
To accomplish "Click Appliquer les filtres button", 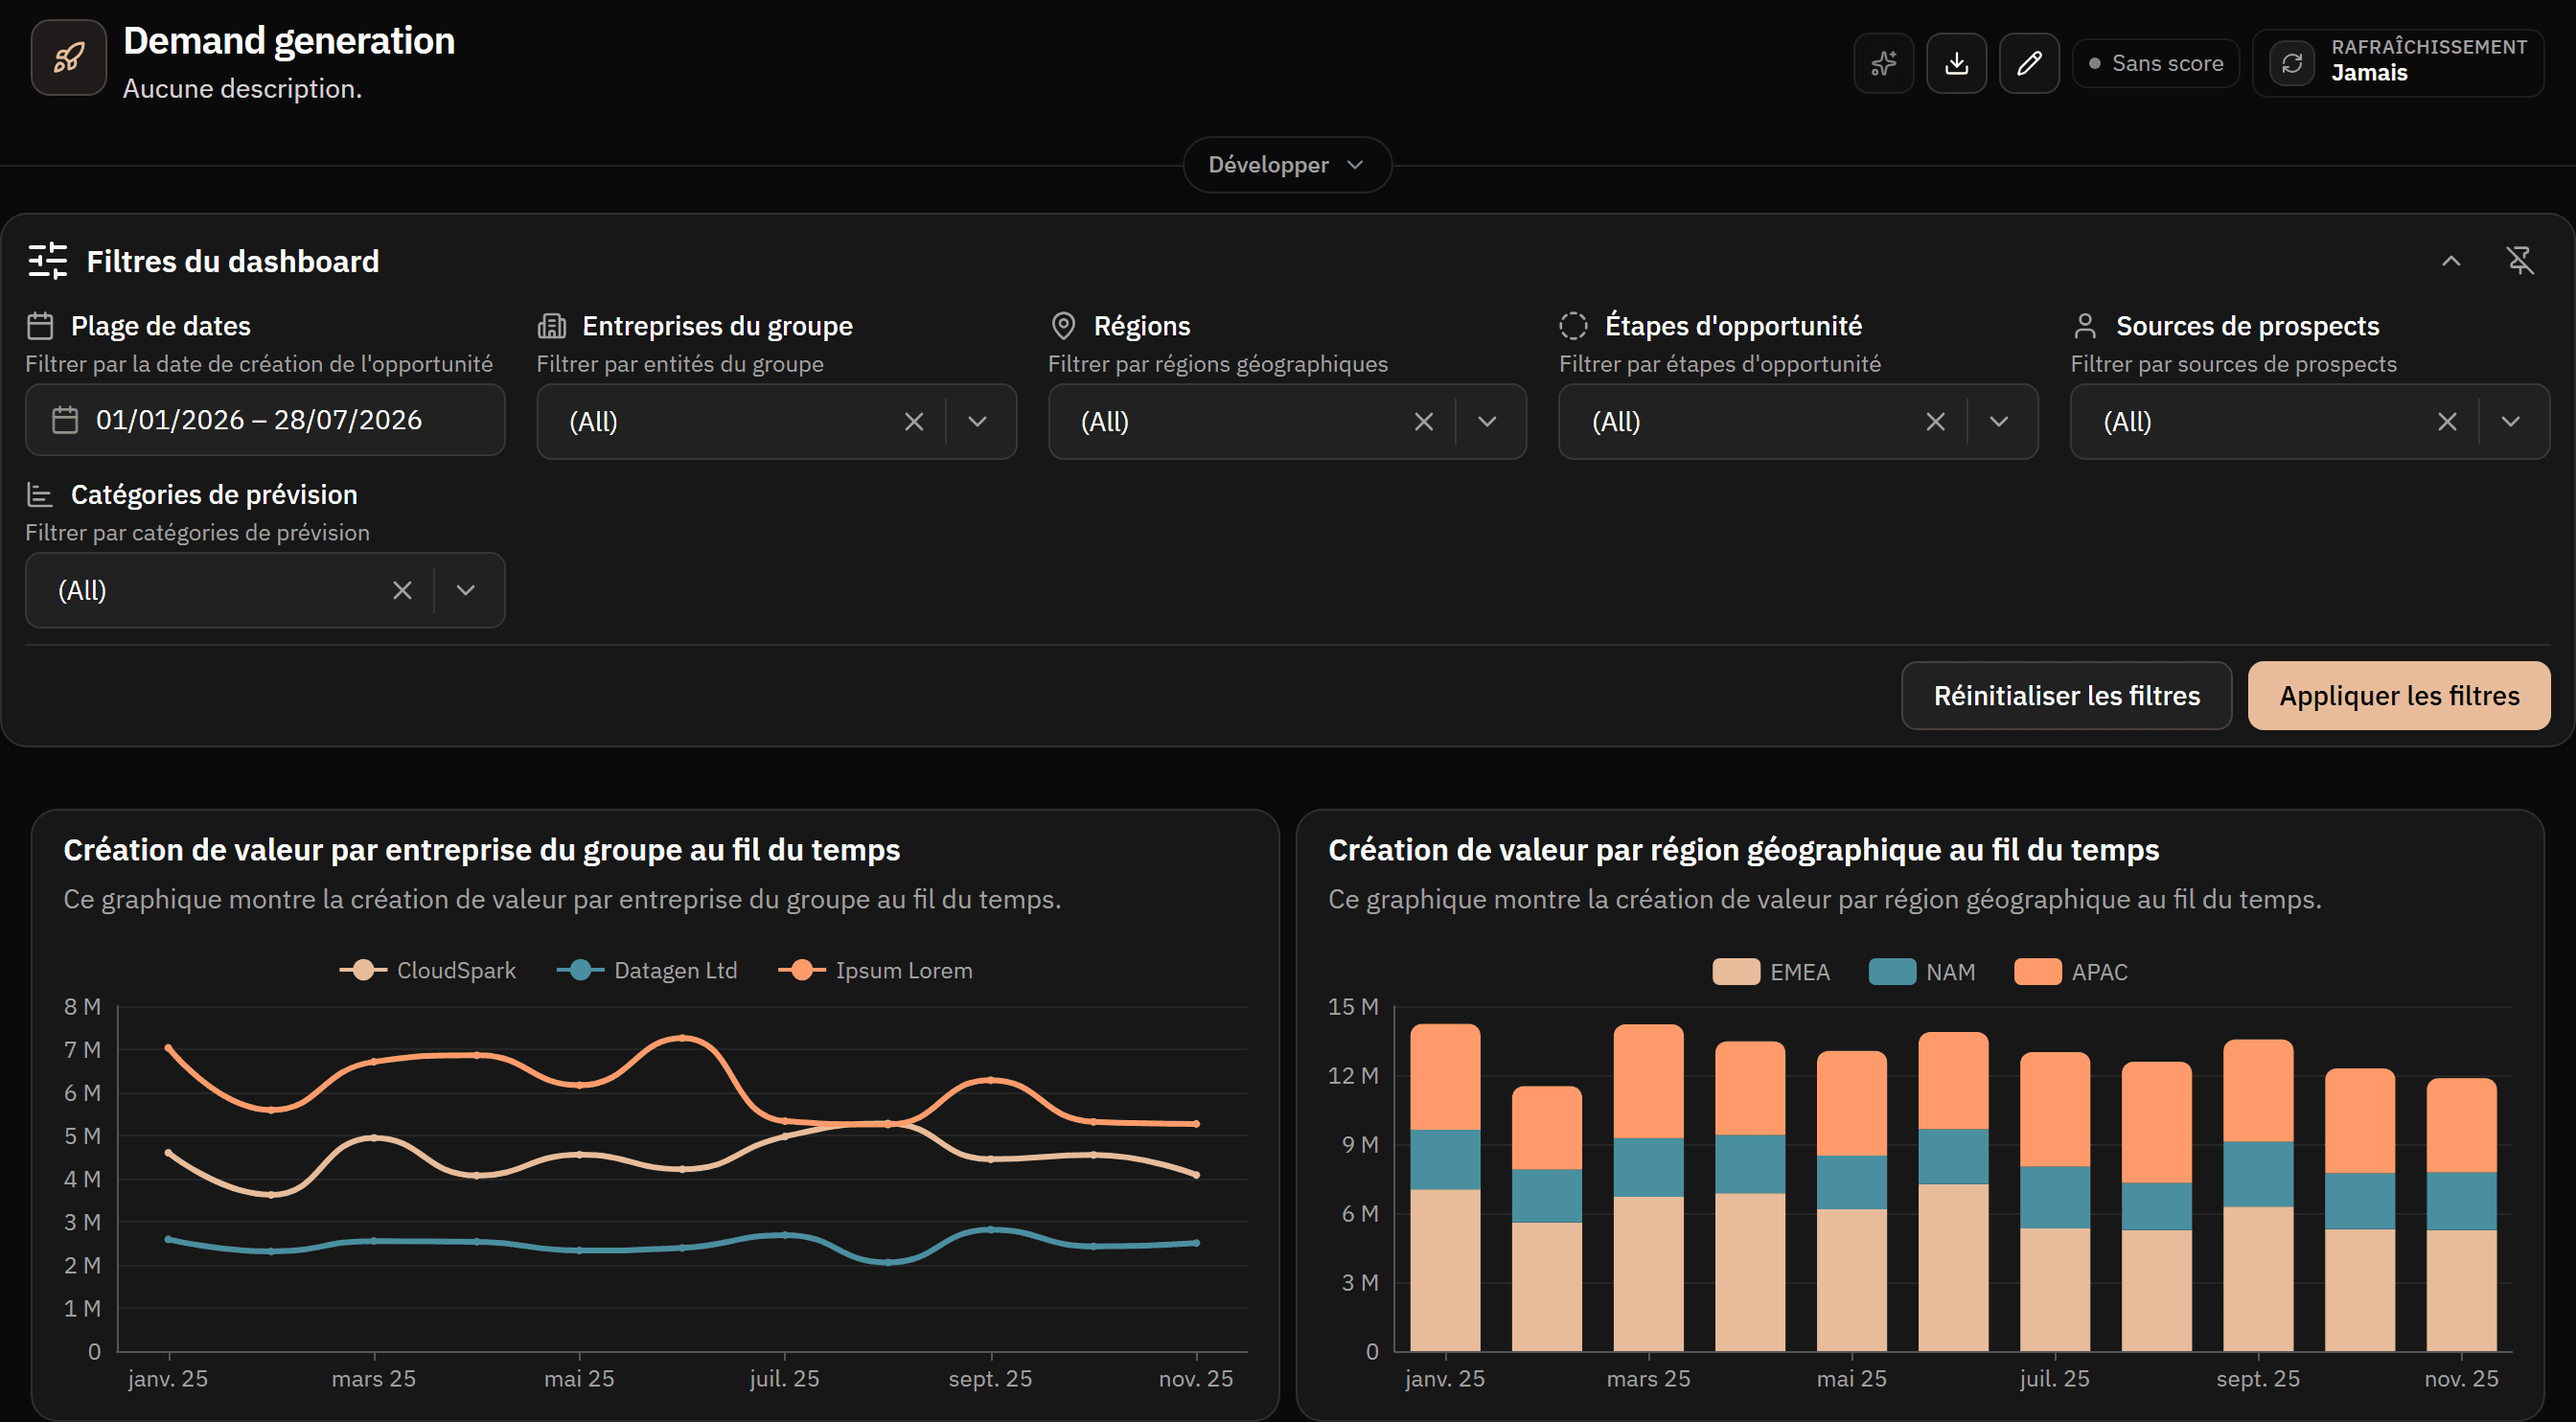I will pyautogui.click(x=2399, y=696).
